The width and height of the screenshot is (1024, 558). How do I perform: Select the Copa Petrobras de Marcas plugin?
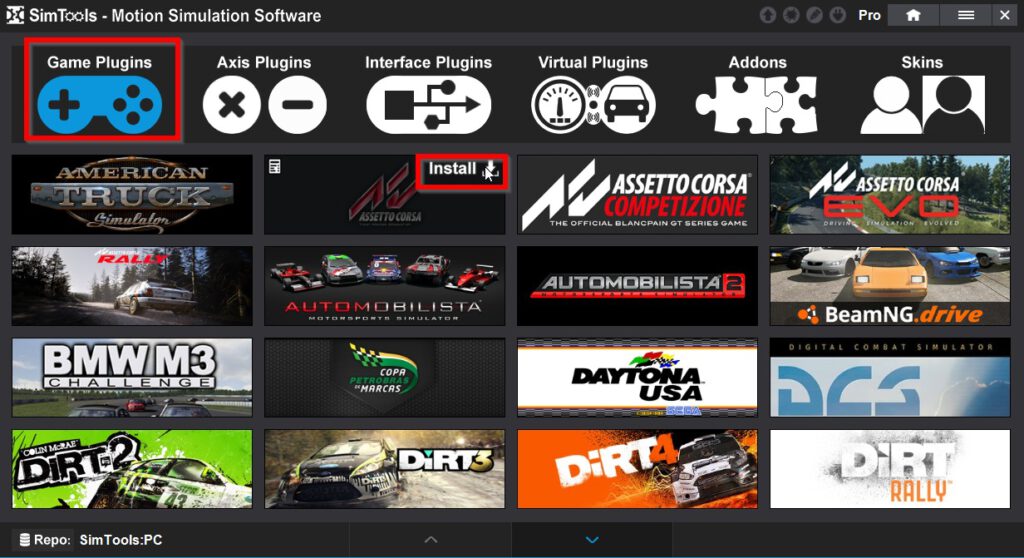click(x=385, y=378)
